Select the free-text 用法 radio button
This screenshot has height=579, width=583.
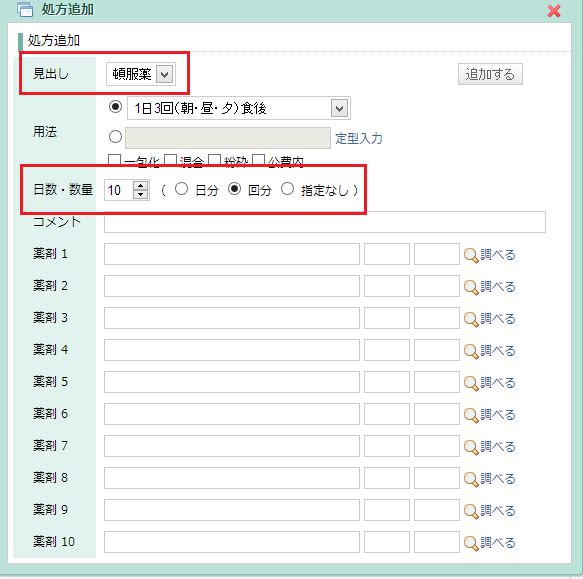(115, 137)
